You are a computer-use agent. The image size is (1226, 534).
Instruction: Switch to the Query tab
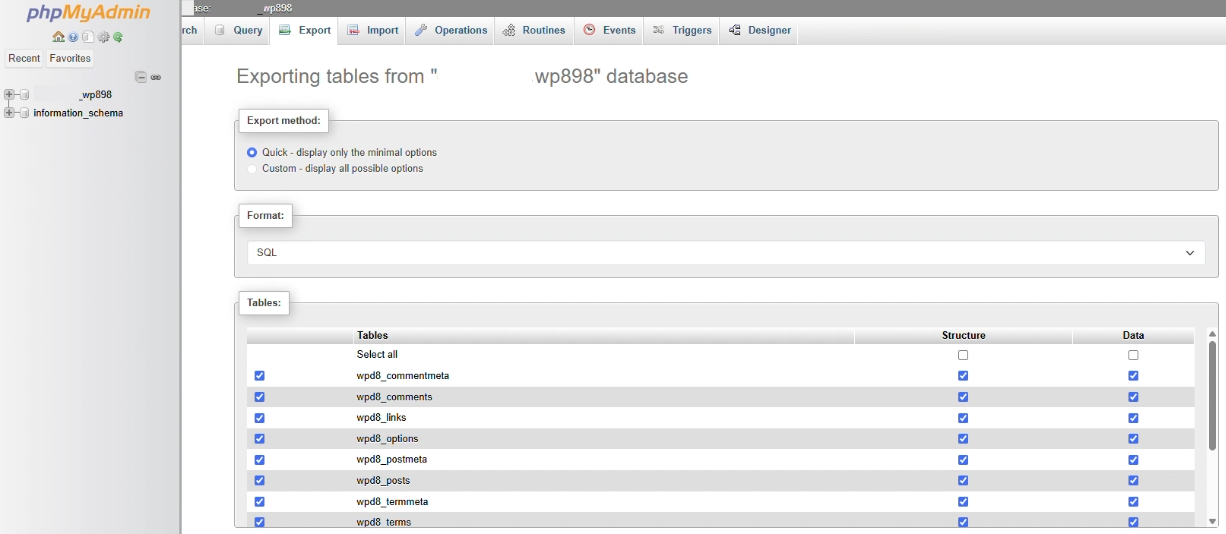point(238,30)
